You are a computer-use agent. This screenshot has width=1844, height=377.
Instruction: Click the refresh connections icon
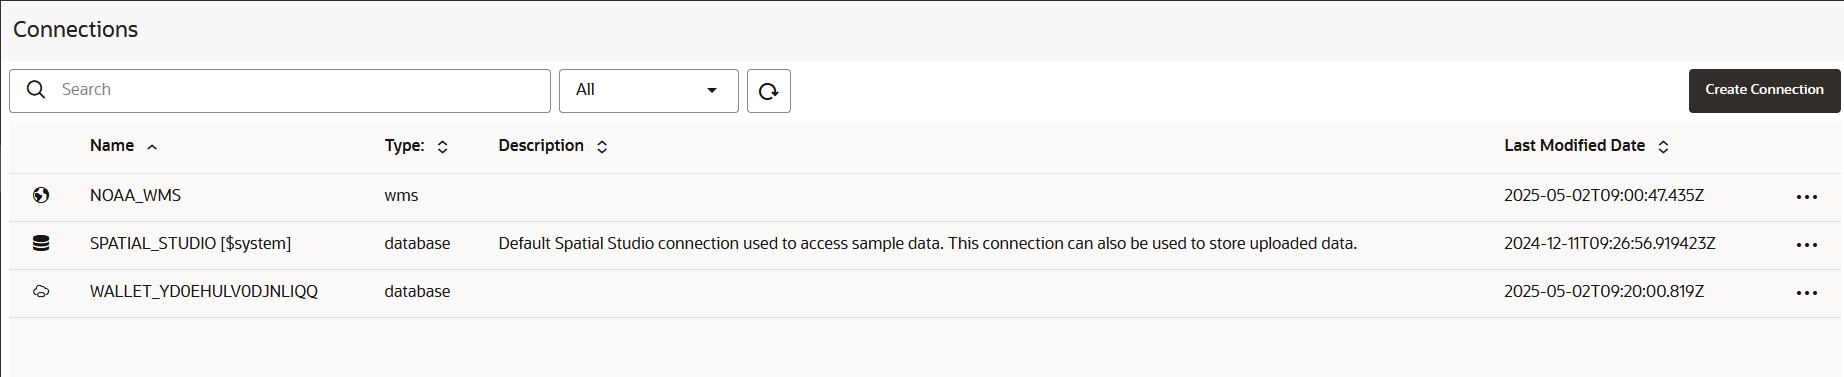768,91
